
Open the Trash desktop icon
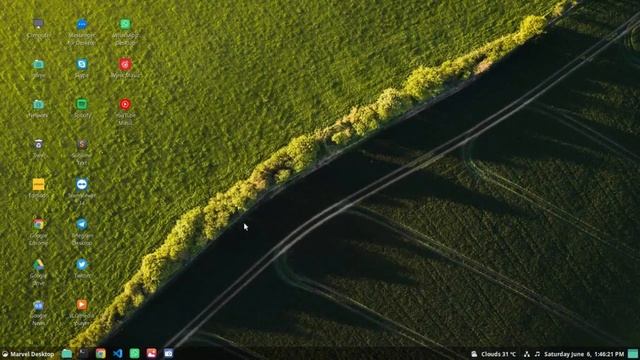(x=38, y=144)
